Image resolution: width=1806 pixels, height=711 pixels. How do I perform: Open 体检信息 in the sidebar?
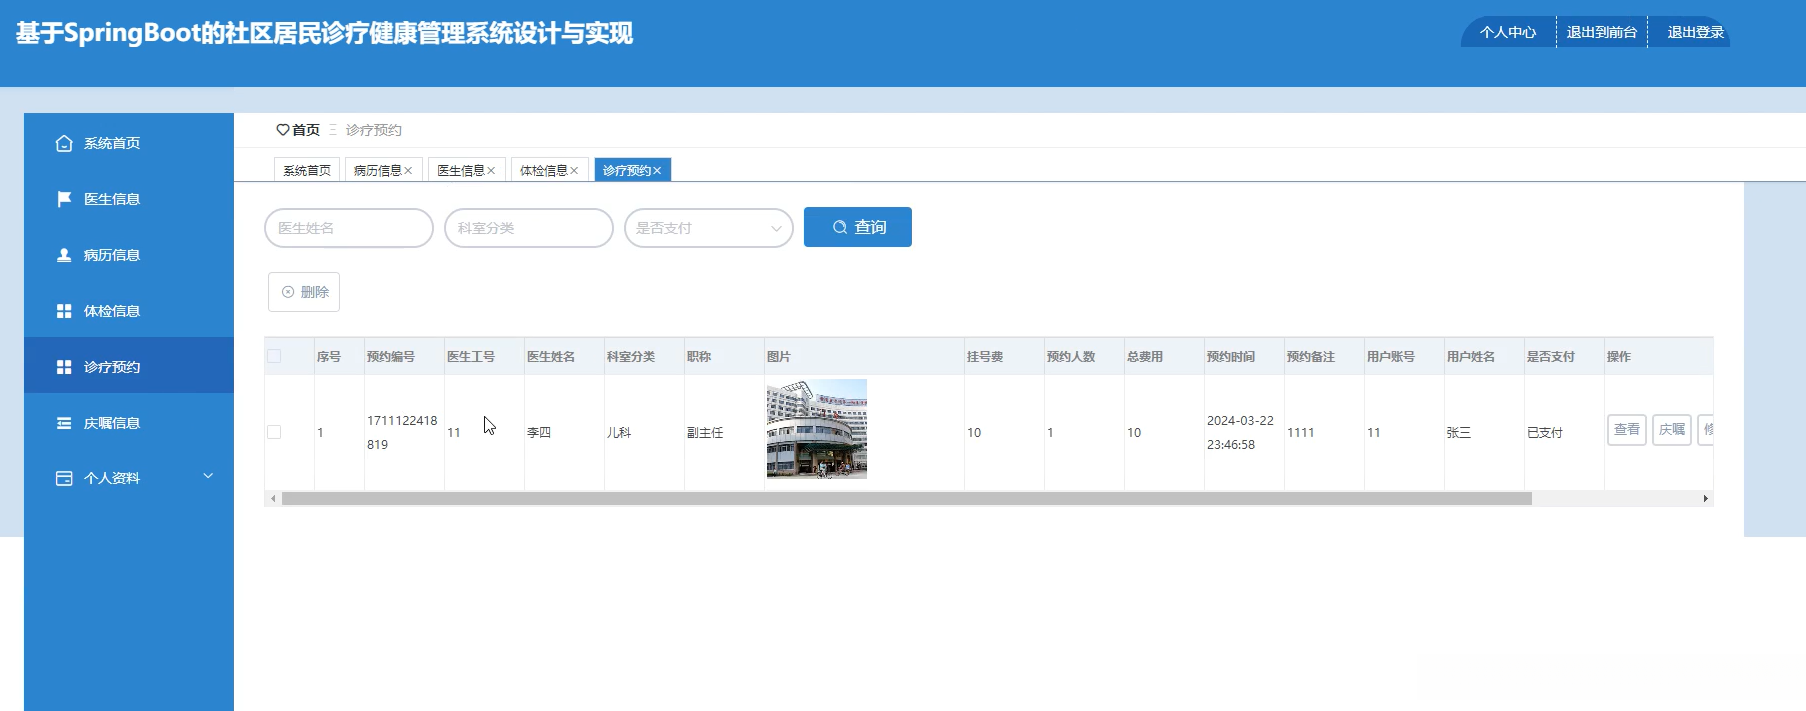pos(129,311)
